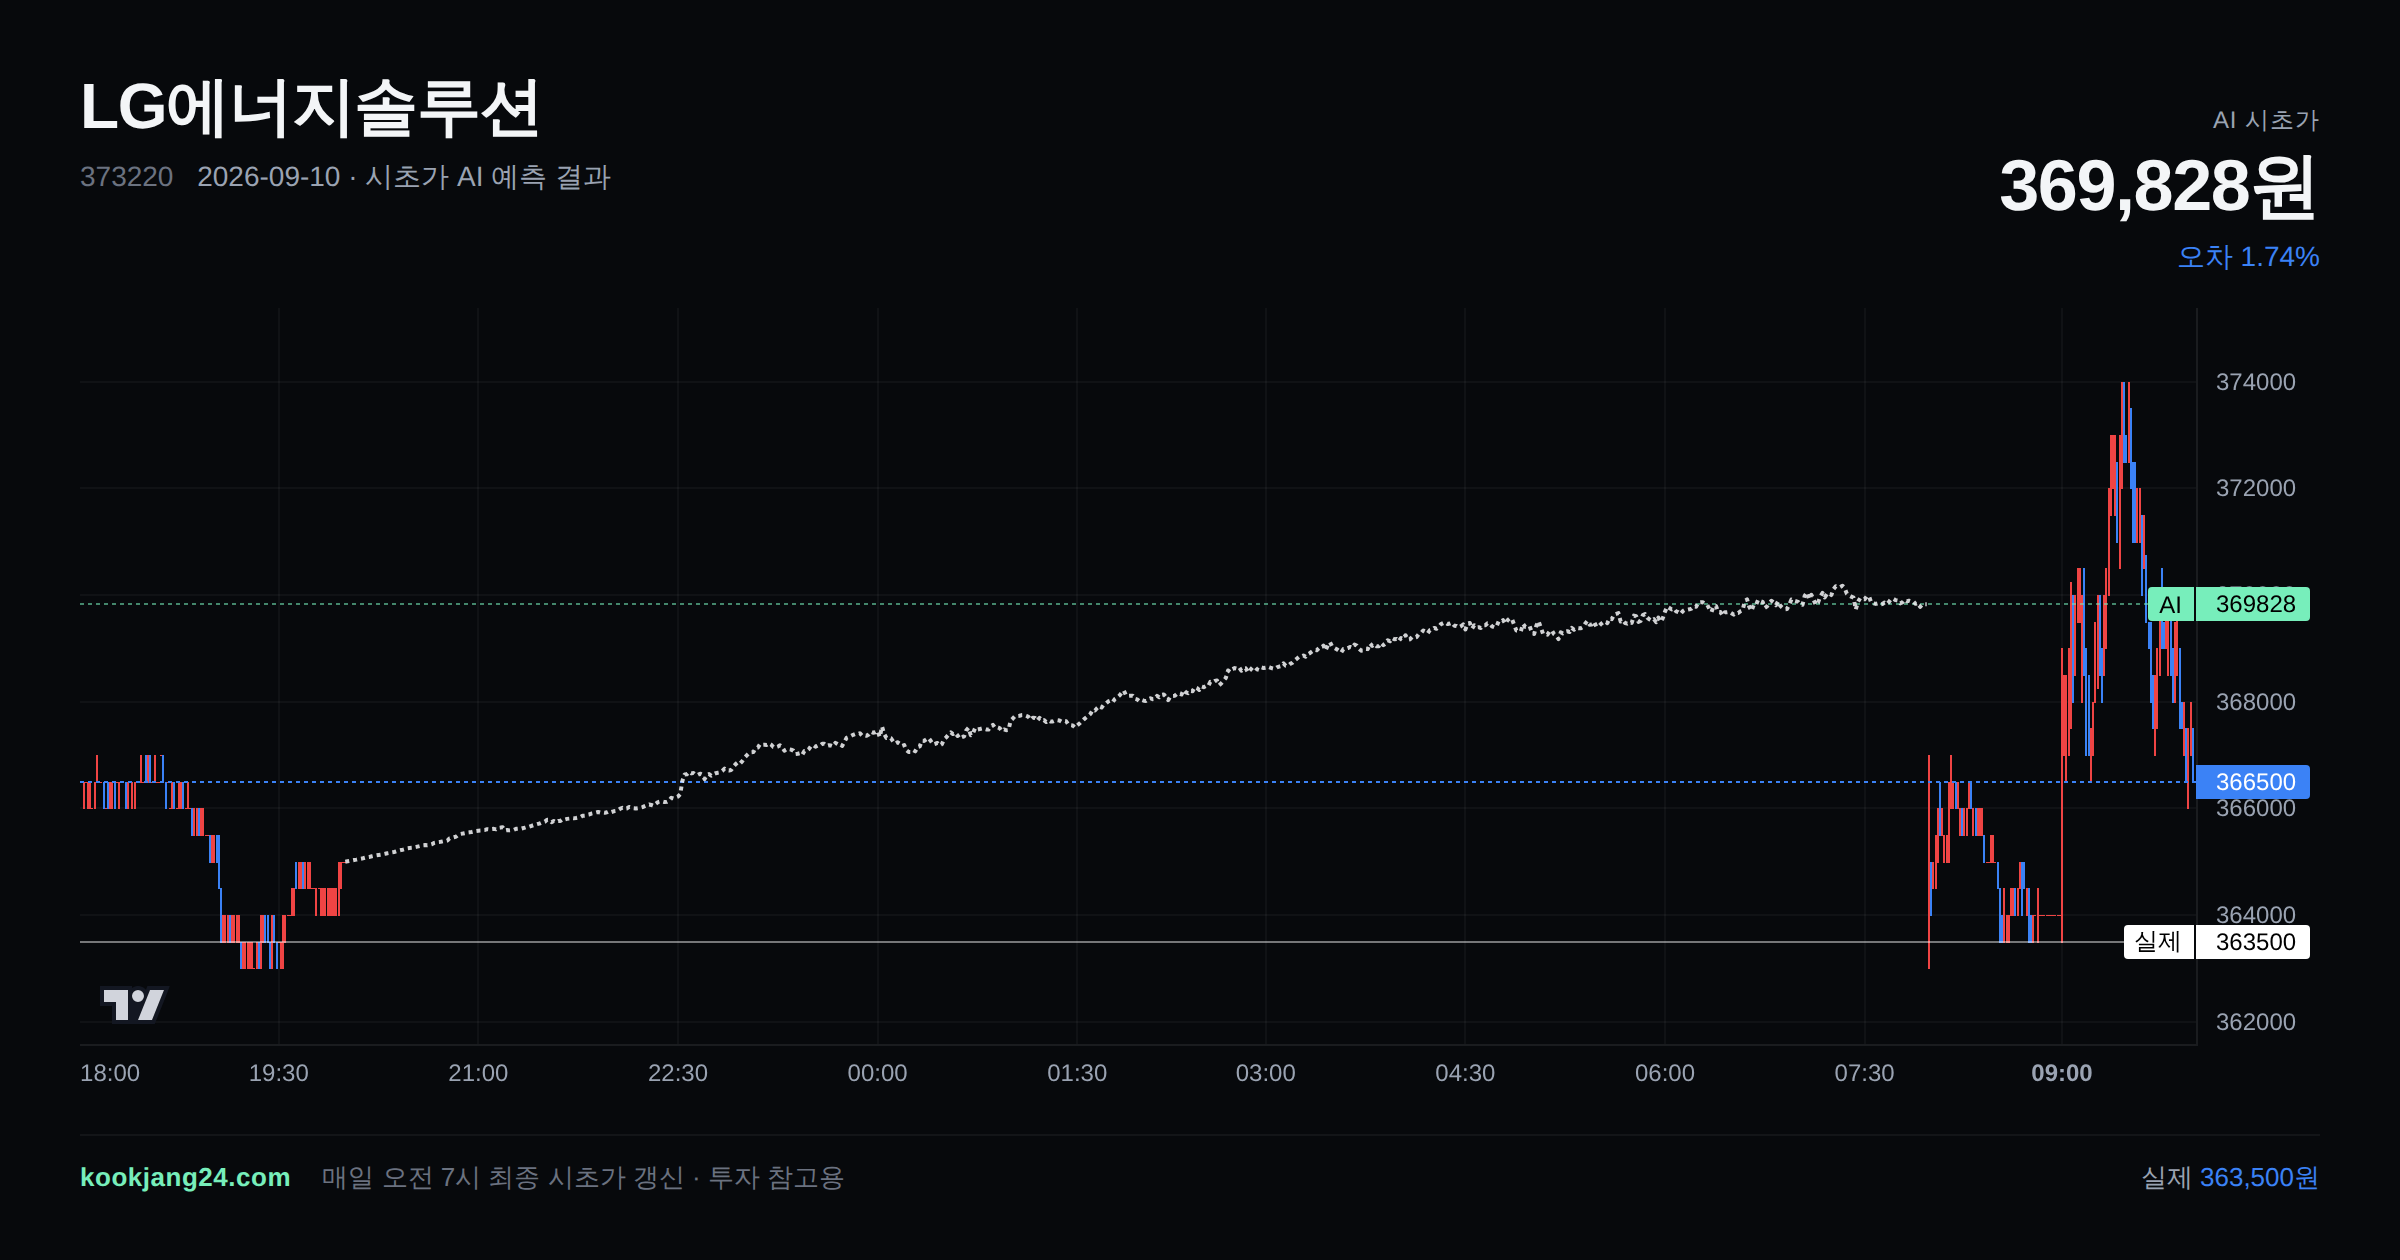Select the green 369828 price label
This screenshot has height=1260, width=2400.
click(x=2253, y=604)
